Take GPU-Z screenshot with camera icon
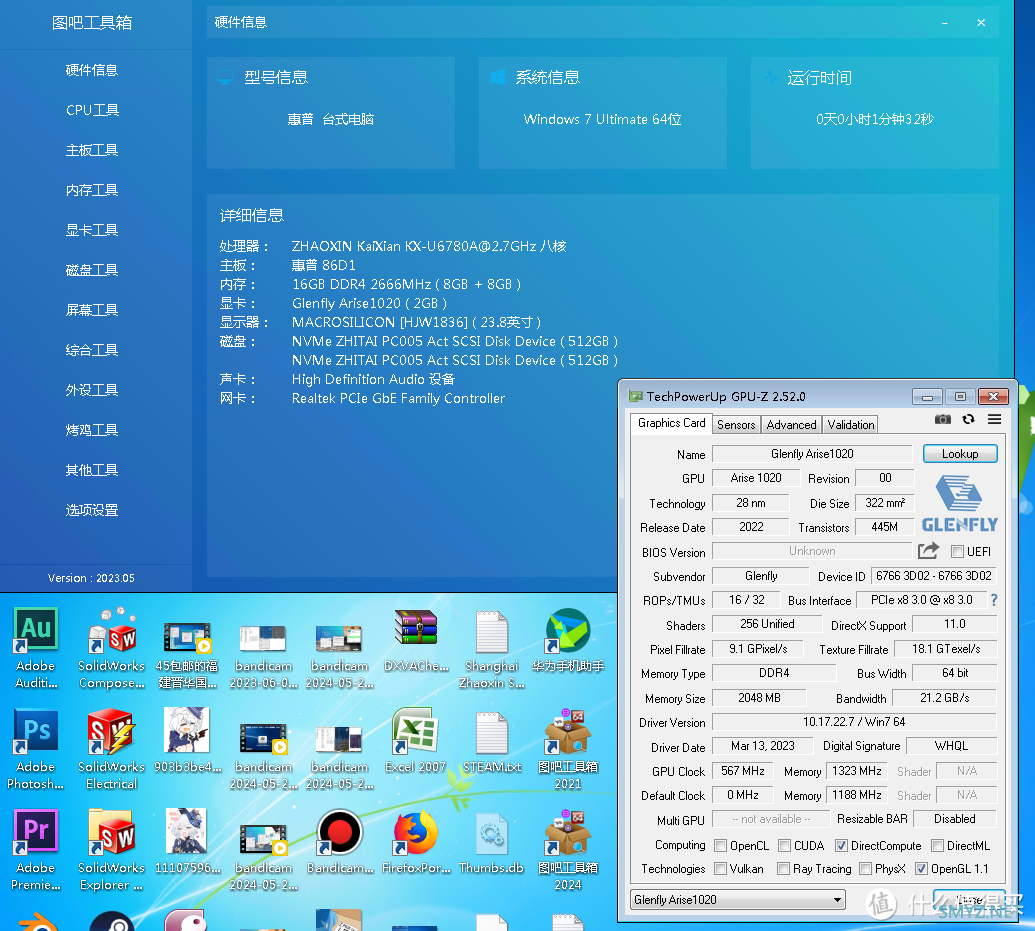The width and height of the screenshot is (1035, 931). (943, 419)
